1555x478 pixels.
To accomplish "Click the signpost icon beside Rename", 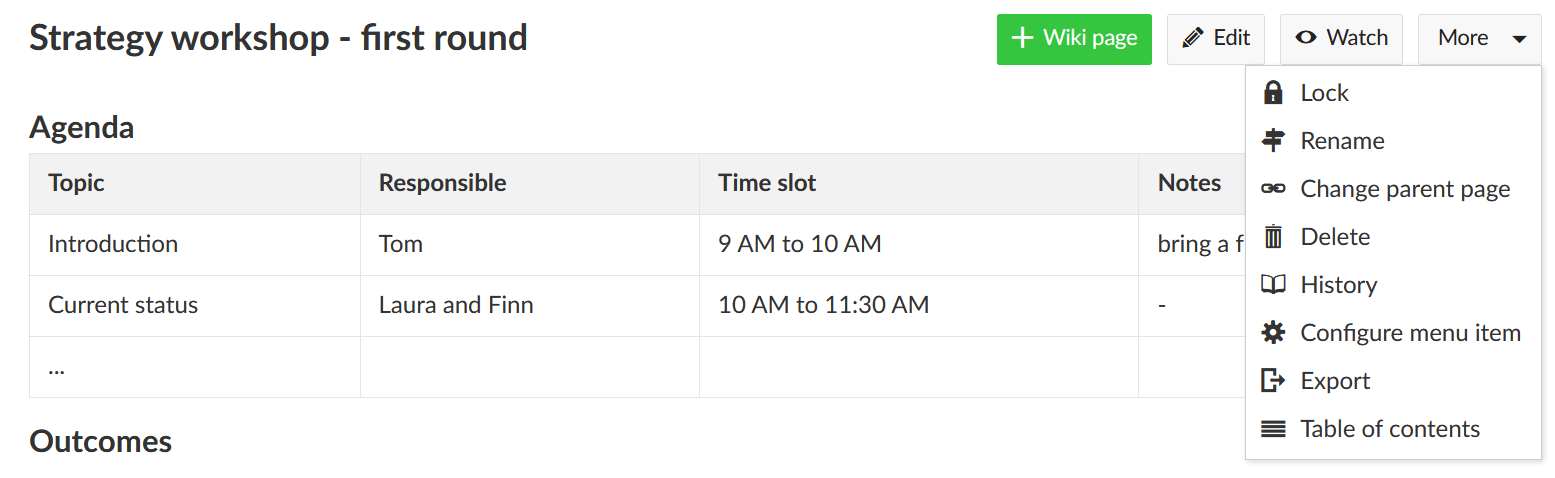I will [1273, 141].
